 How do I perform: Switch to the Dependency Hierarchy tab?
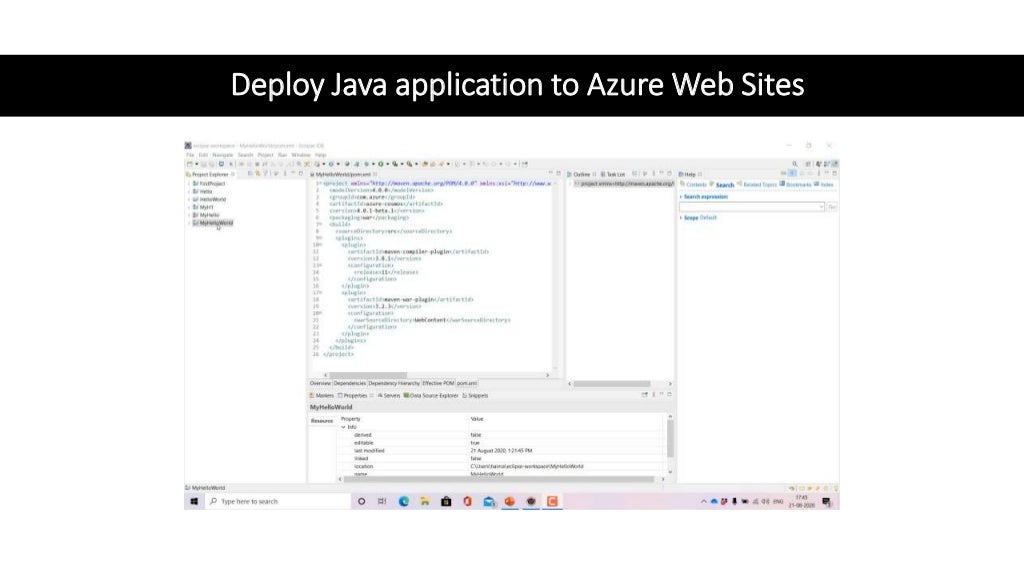(394, 383)
